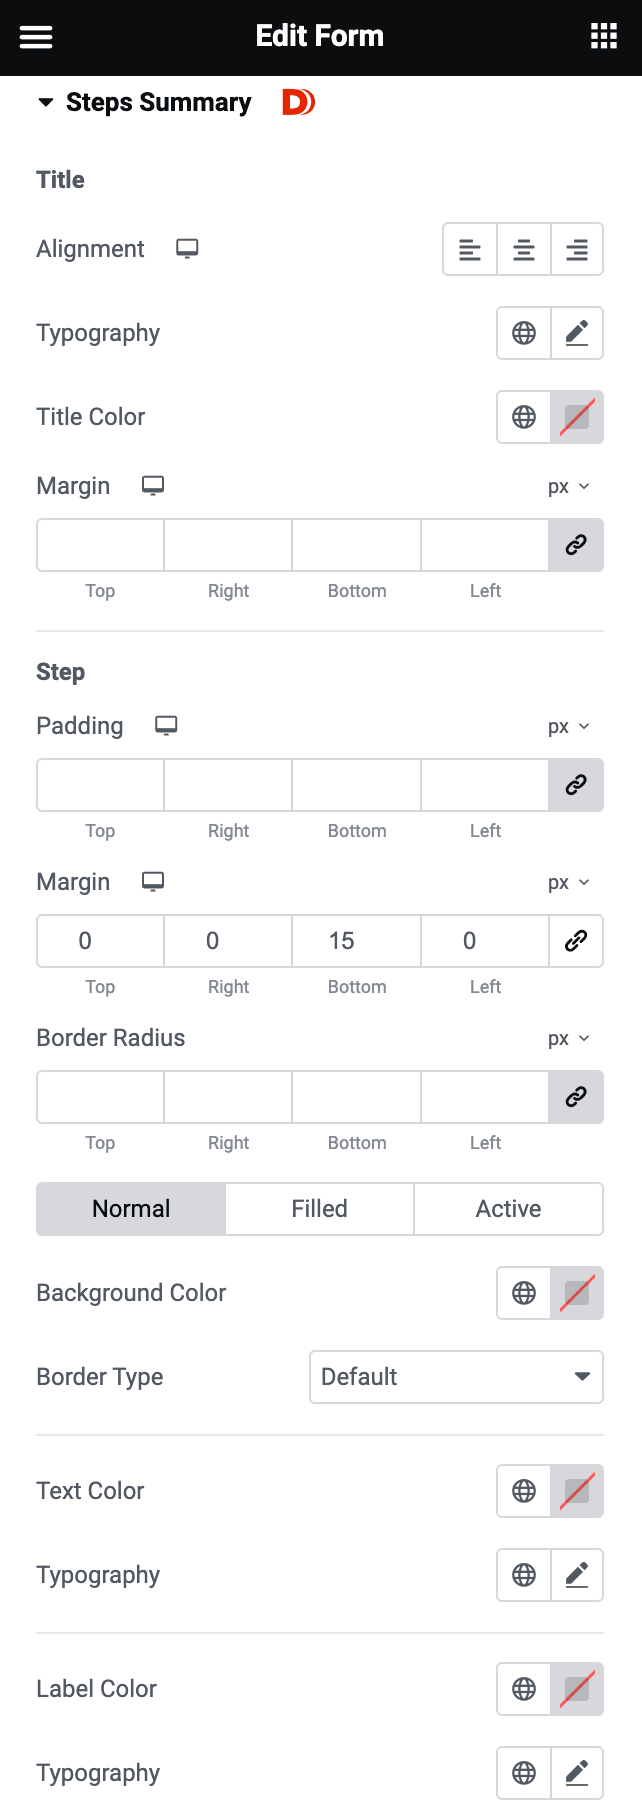Collapse the Steps Summary section
Screen dimensions: 642x1816
(x=44, y=101)
